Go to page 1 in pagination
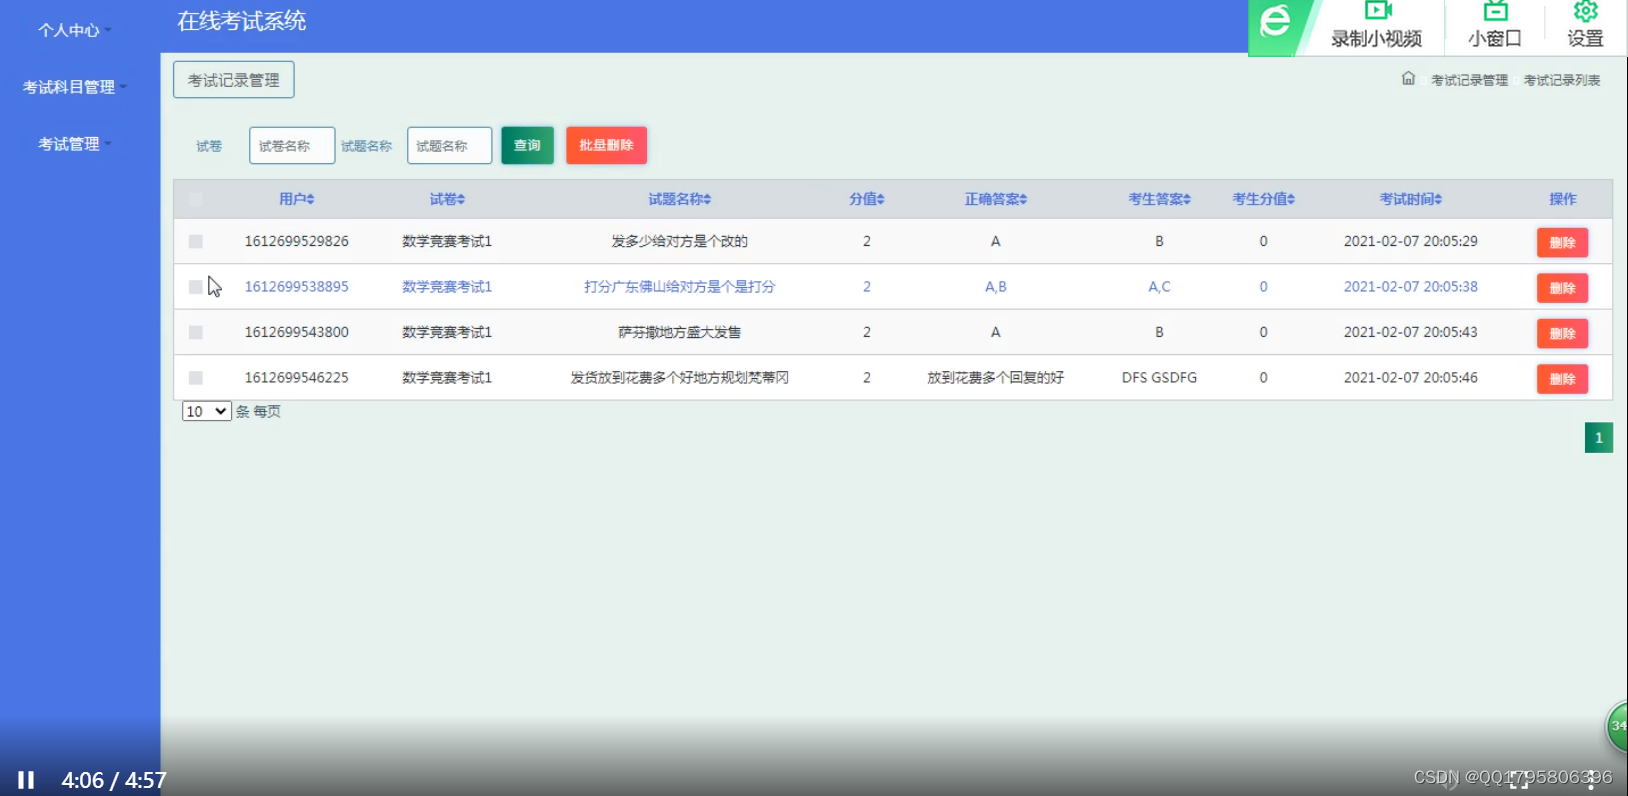The height and width of the screenshot is (796, 1628). pyautogui.click(x=1598, y=437)
